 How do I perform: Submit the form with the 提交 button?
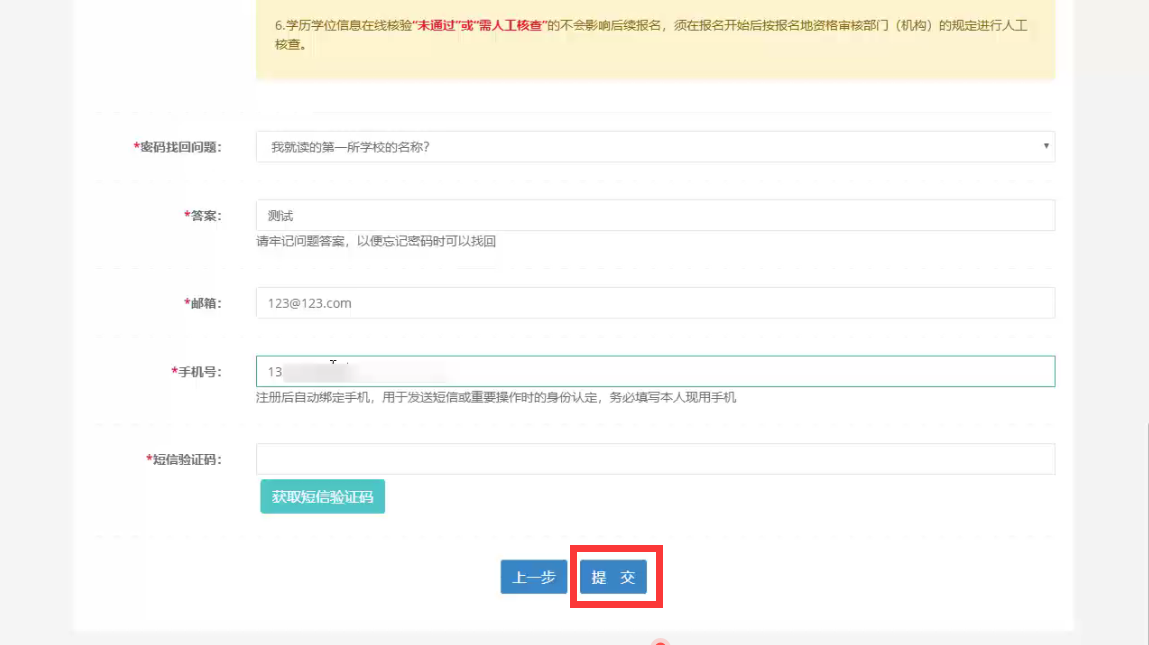613,577
